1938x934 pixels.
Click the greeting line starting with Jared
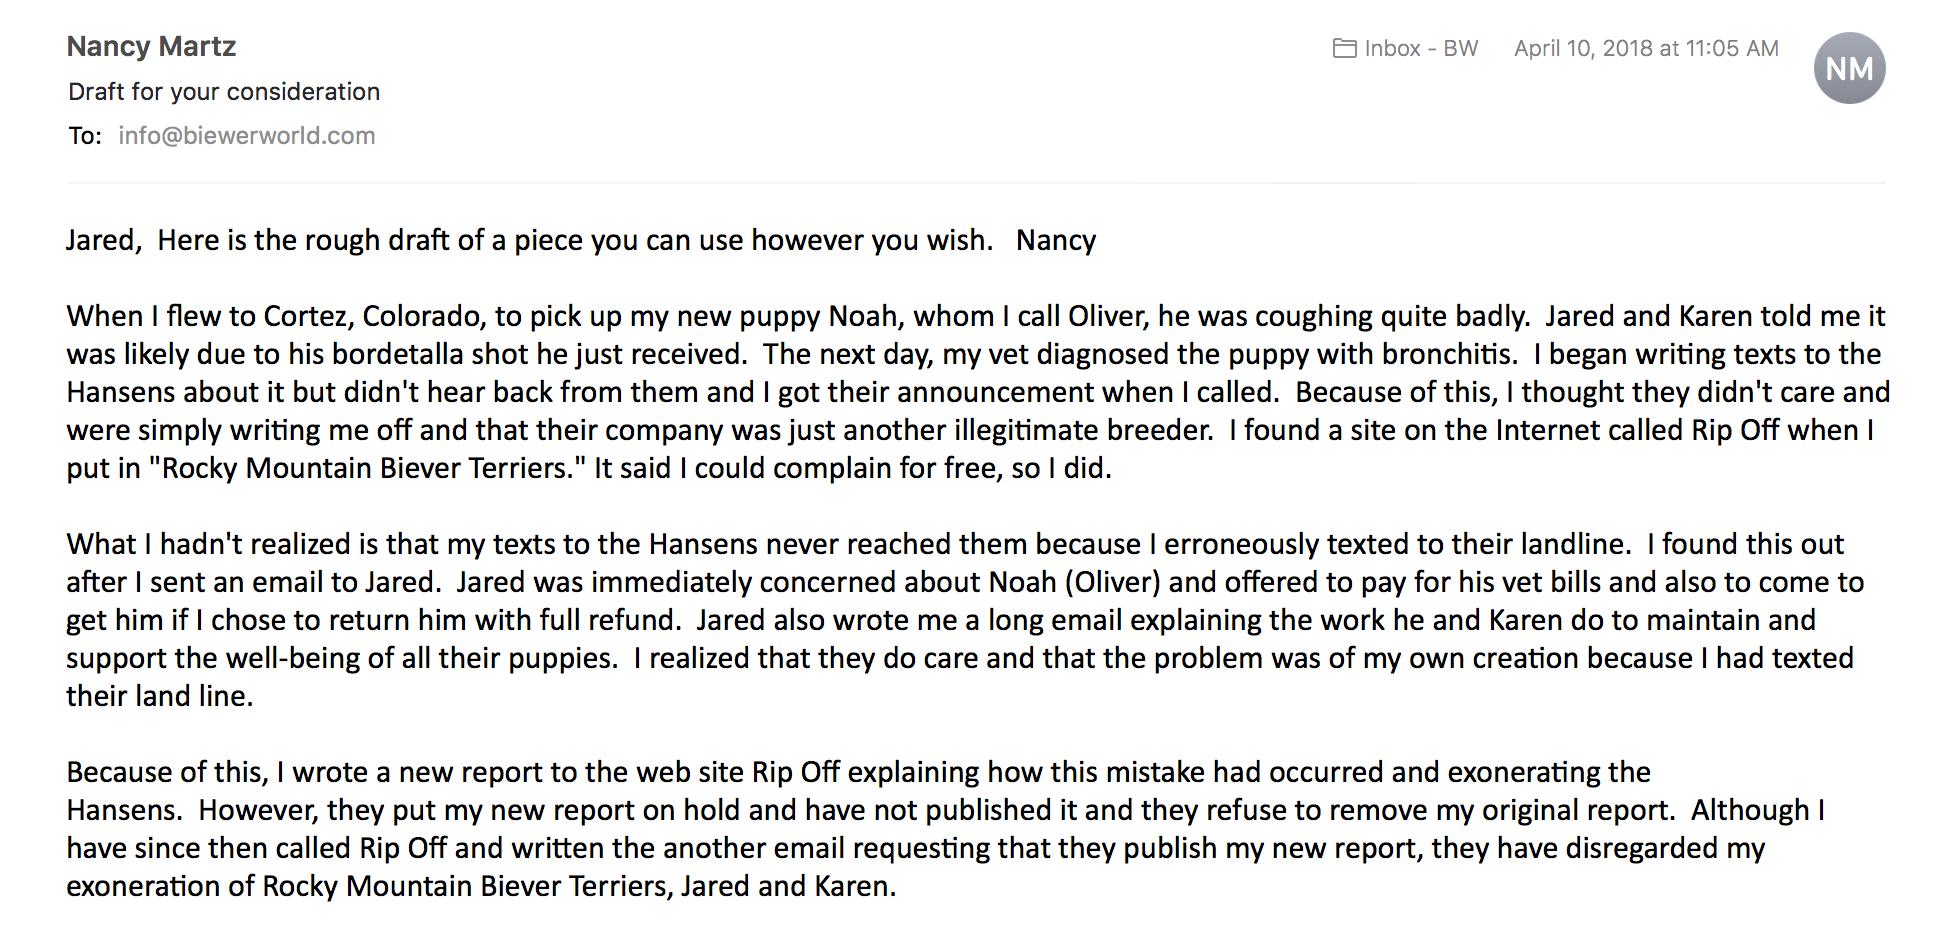point(581,240)
